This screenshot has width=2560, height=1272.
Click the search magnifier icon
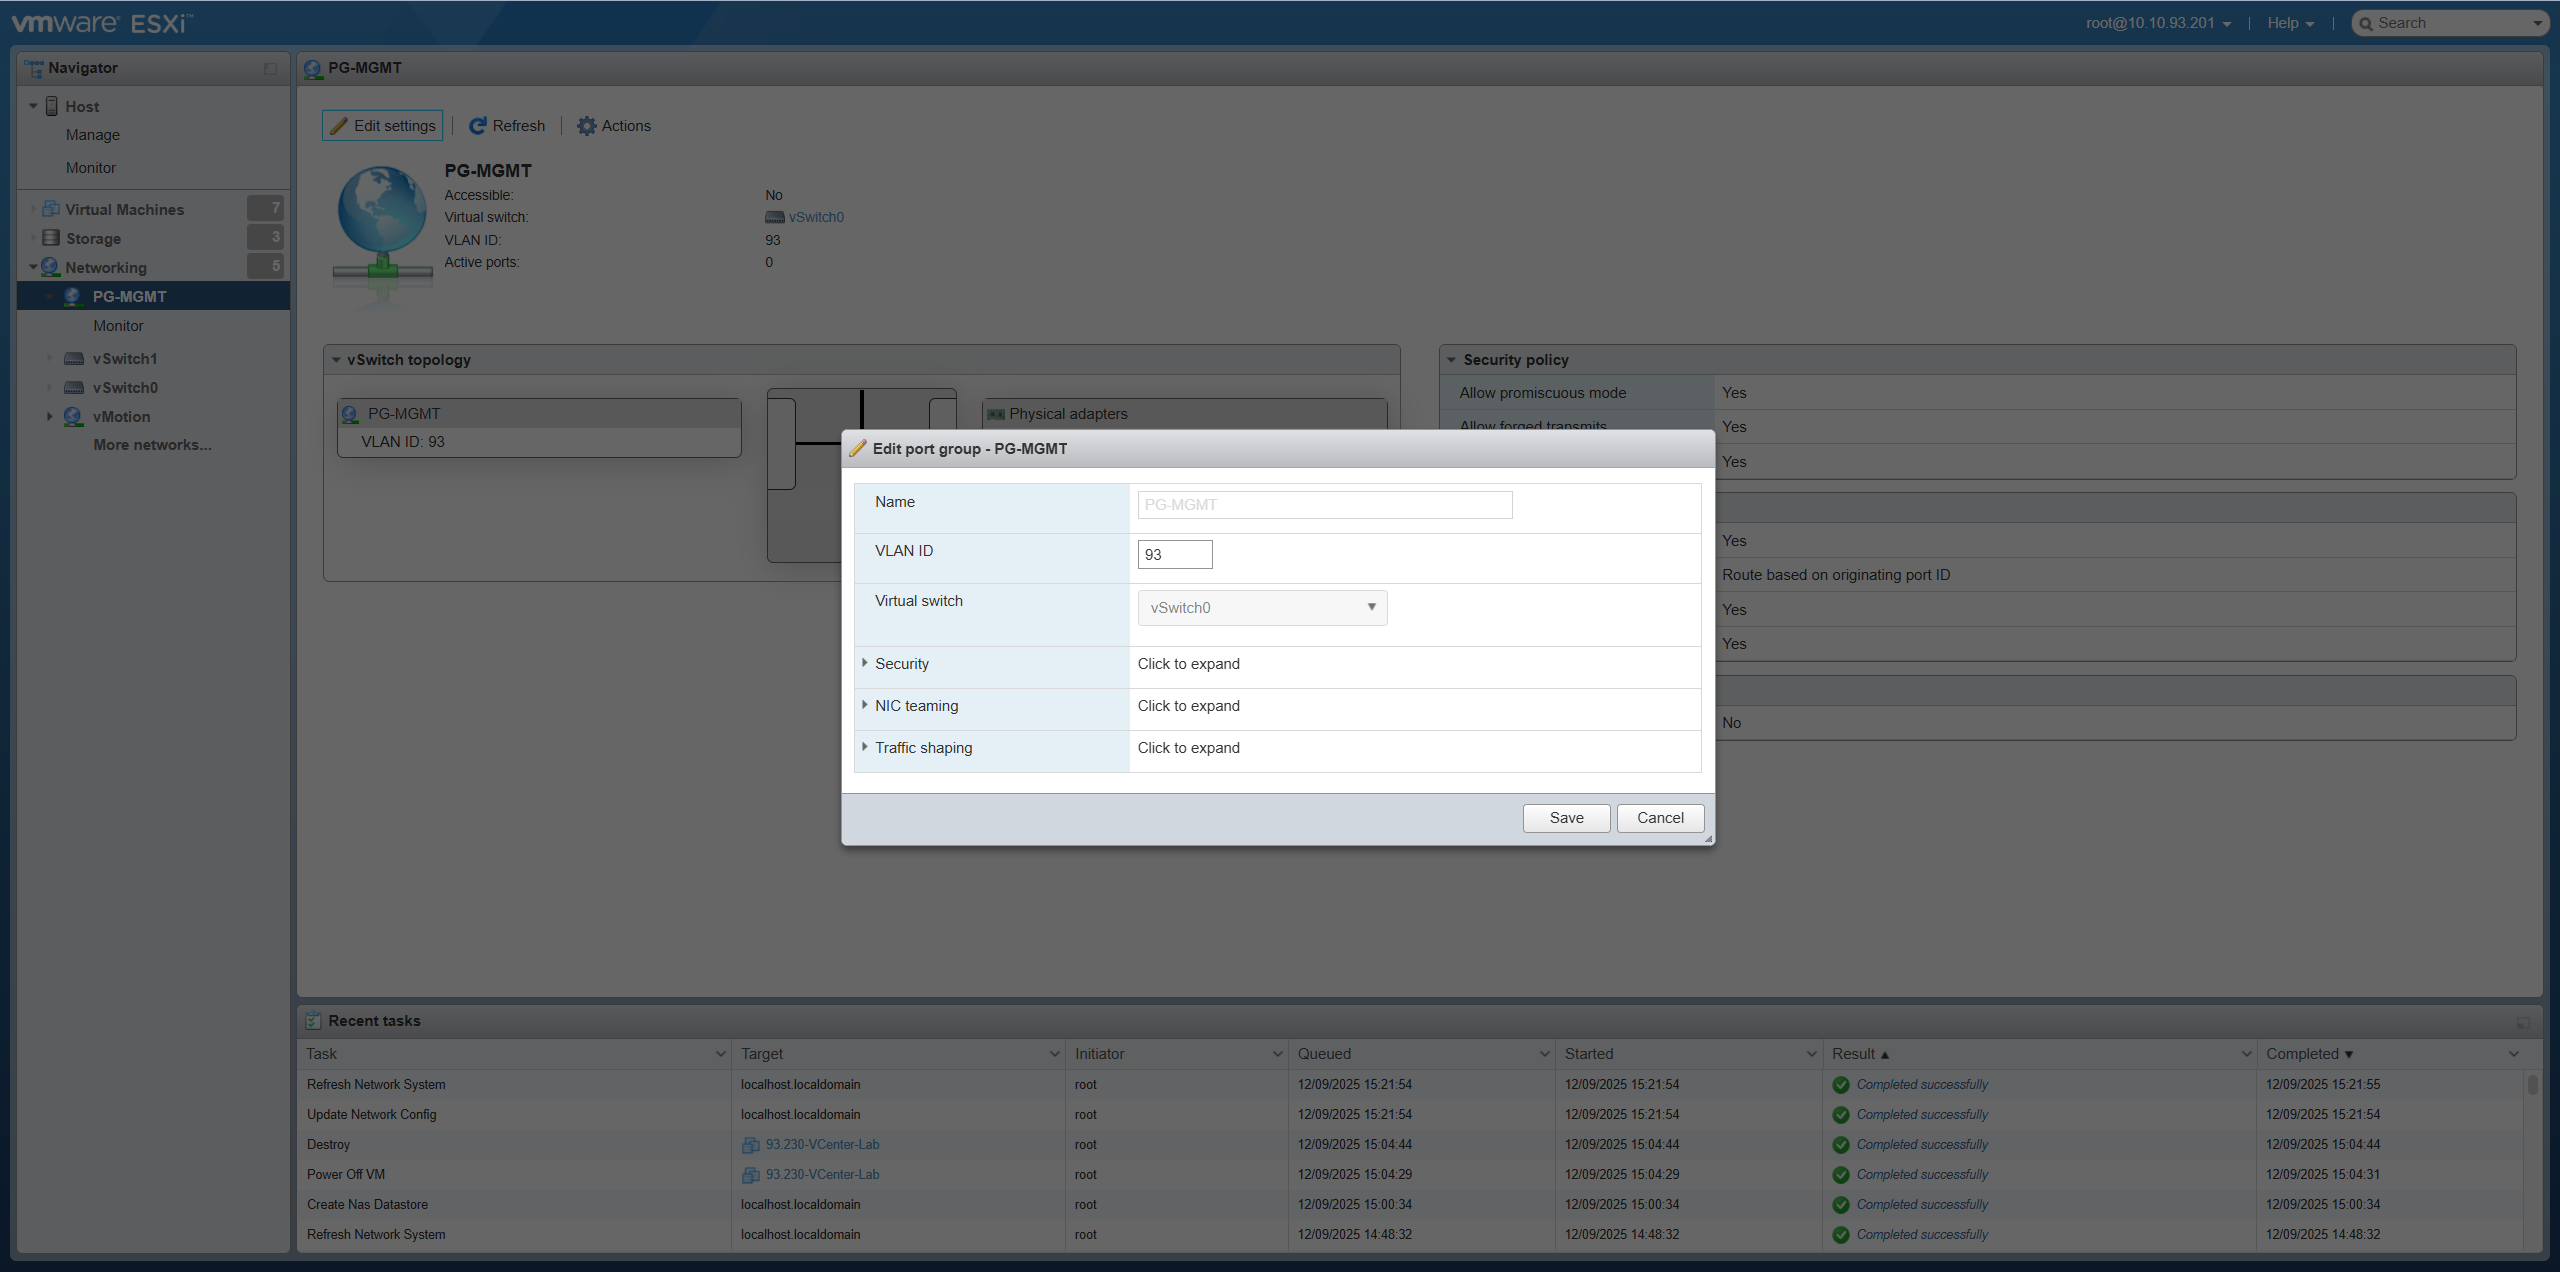[2368, 22]
